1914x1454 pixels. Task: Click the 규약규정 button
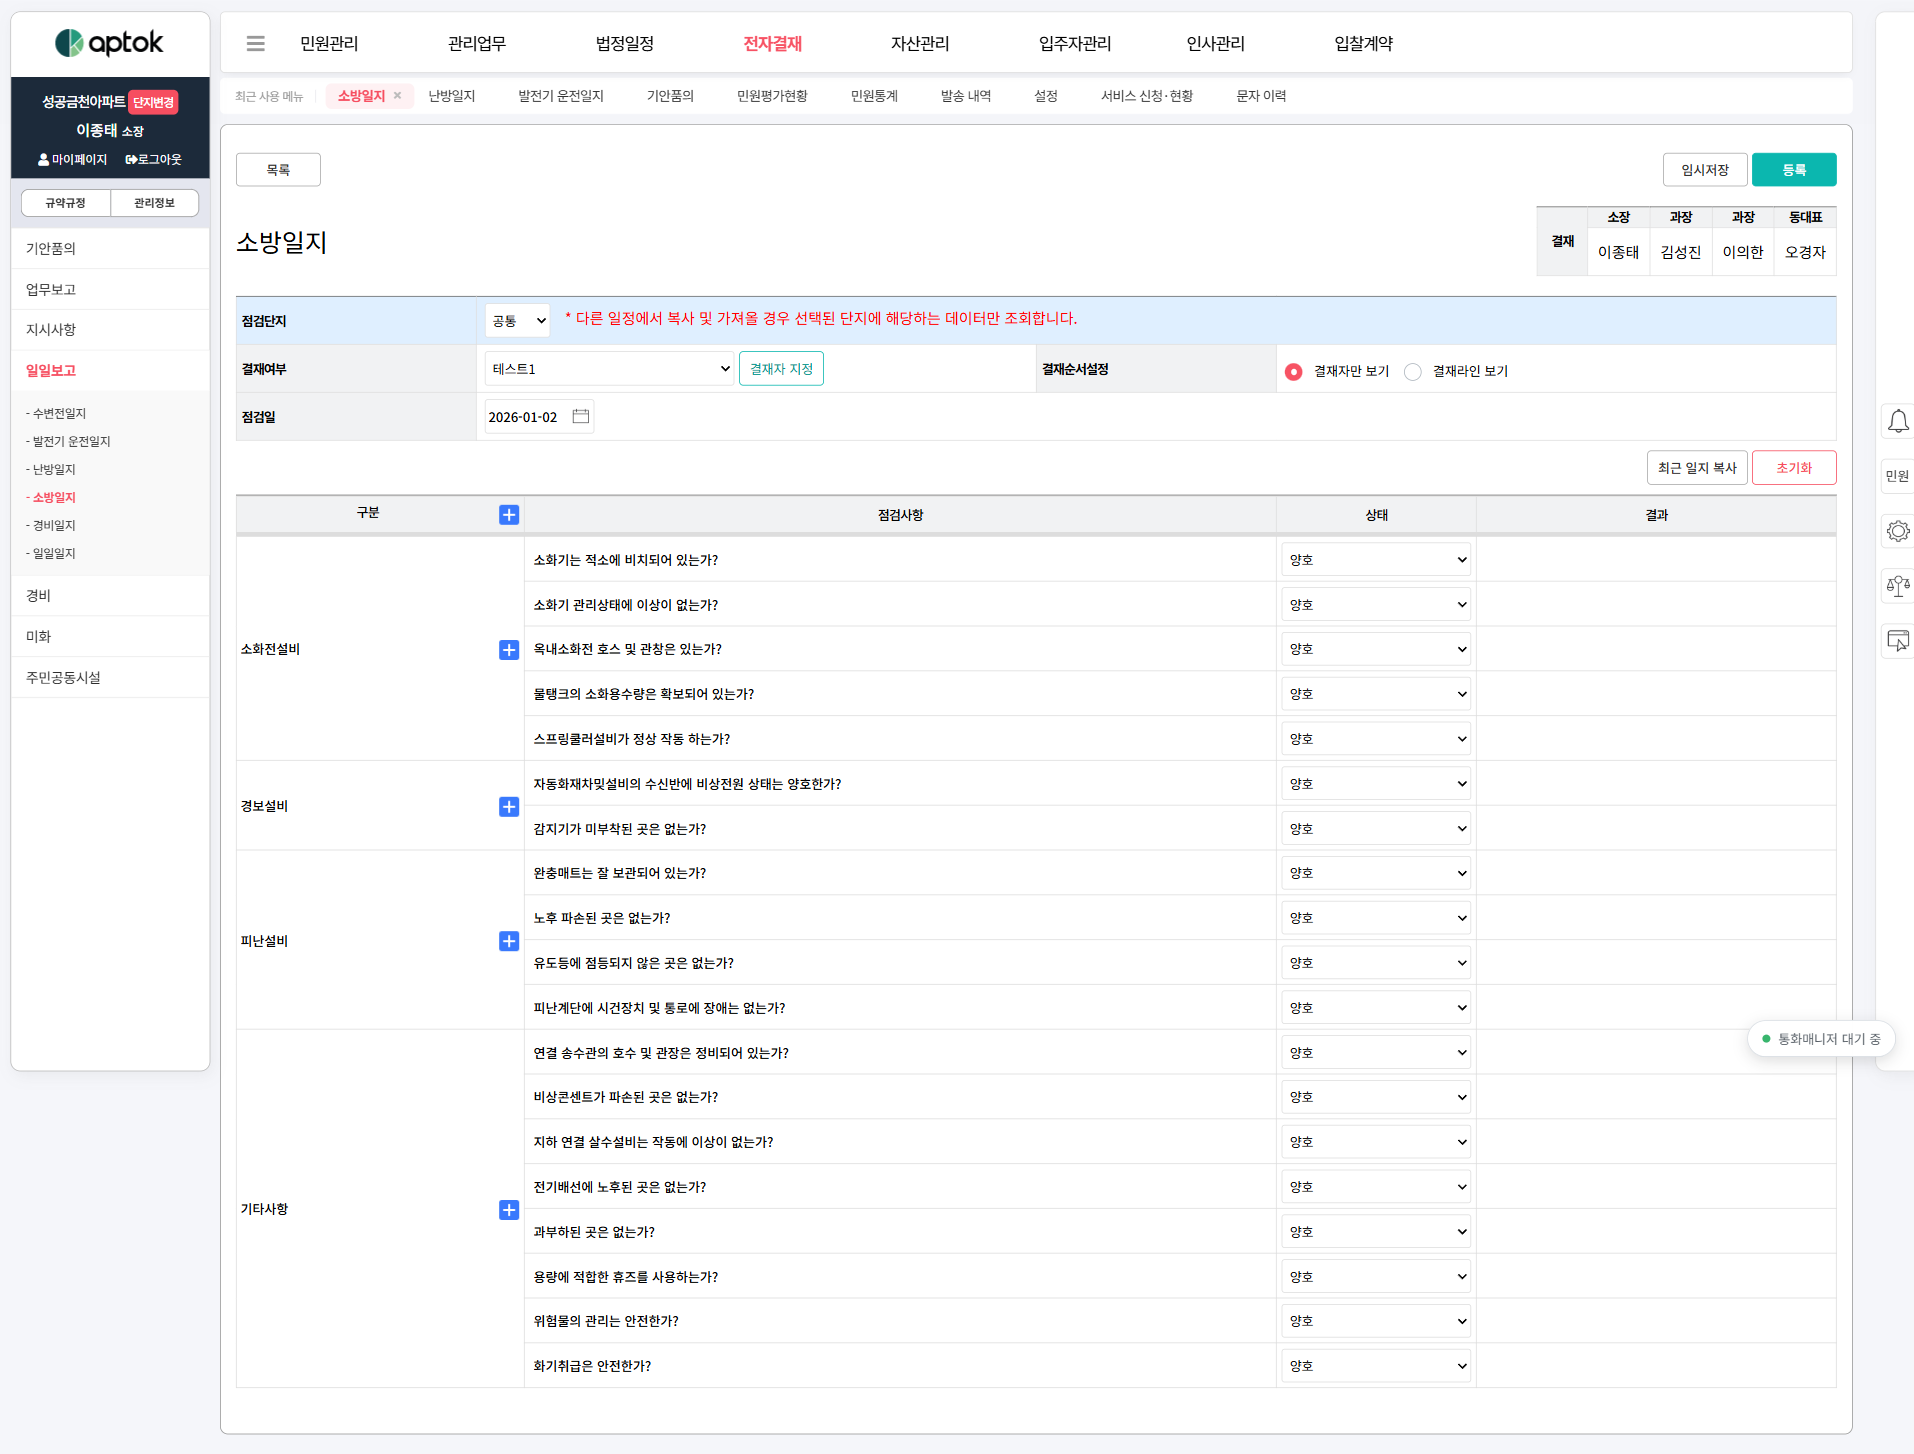(x=65, y=203)
